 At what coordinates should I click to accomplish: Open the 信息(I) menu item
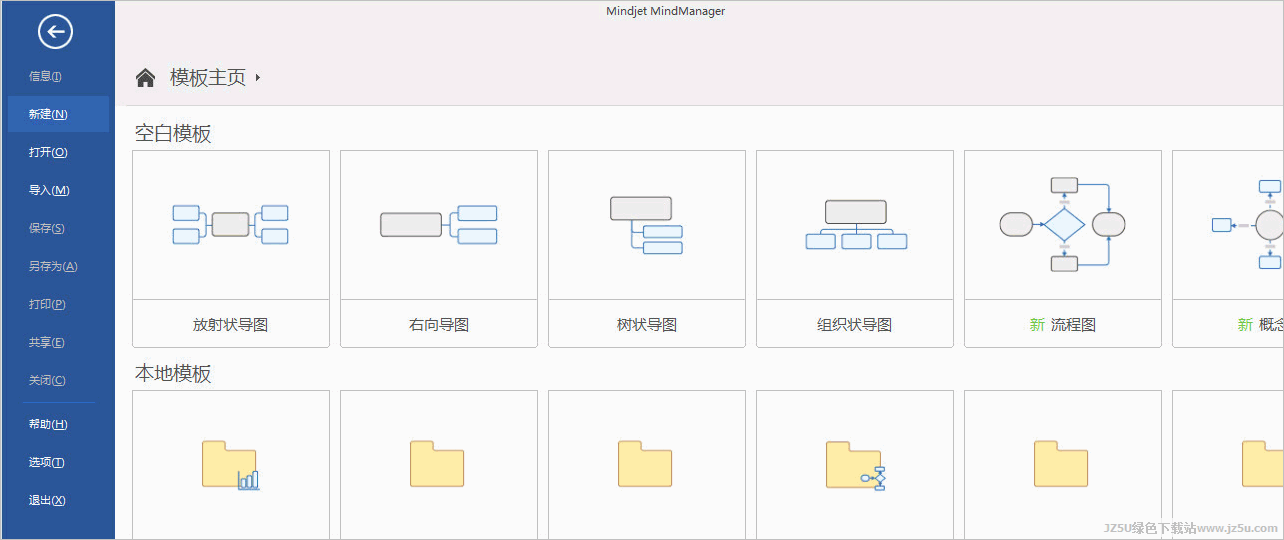46,76
